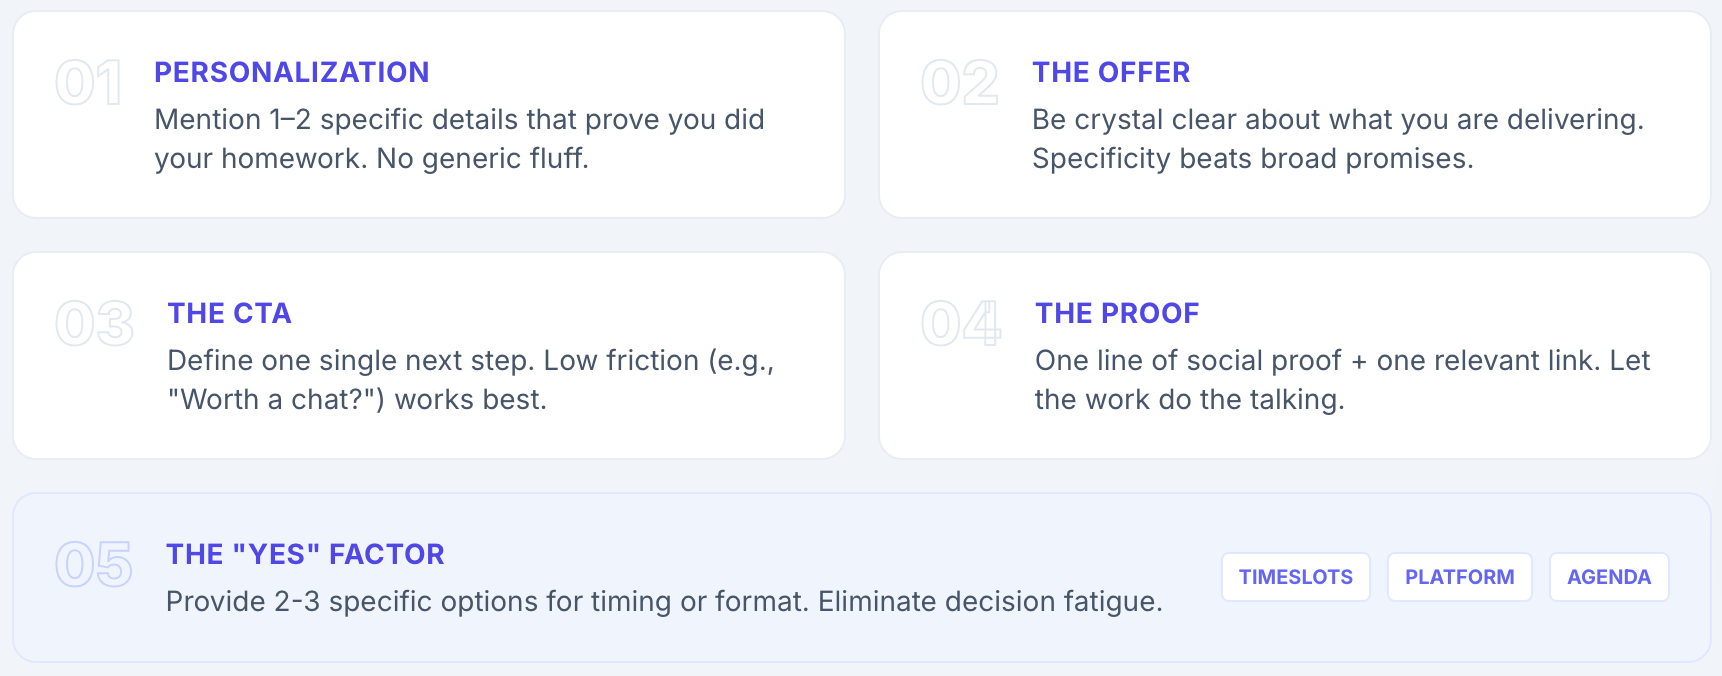1722x676 pixels.
Task: Click the outlined 05 number icon
Action: pos(94,565)
